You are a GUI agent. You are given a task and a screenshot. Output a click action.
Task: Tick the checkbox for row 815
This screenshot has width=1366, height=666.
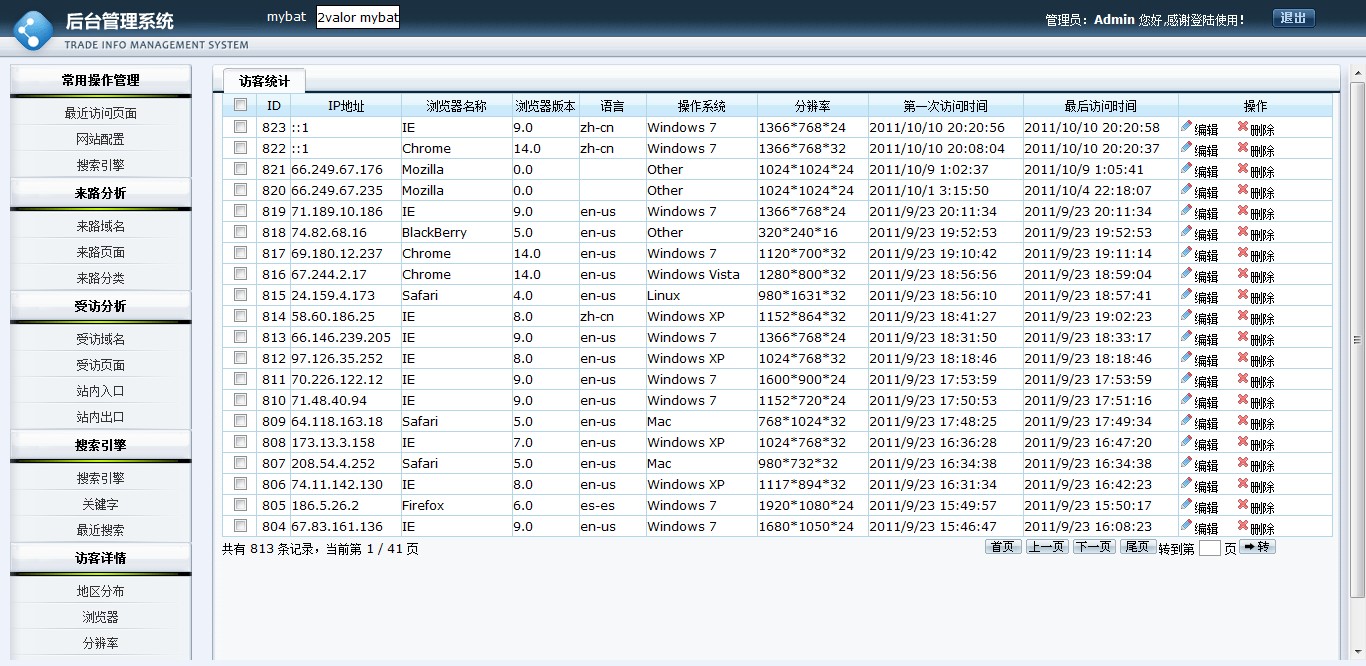pos(240,295)
